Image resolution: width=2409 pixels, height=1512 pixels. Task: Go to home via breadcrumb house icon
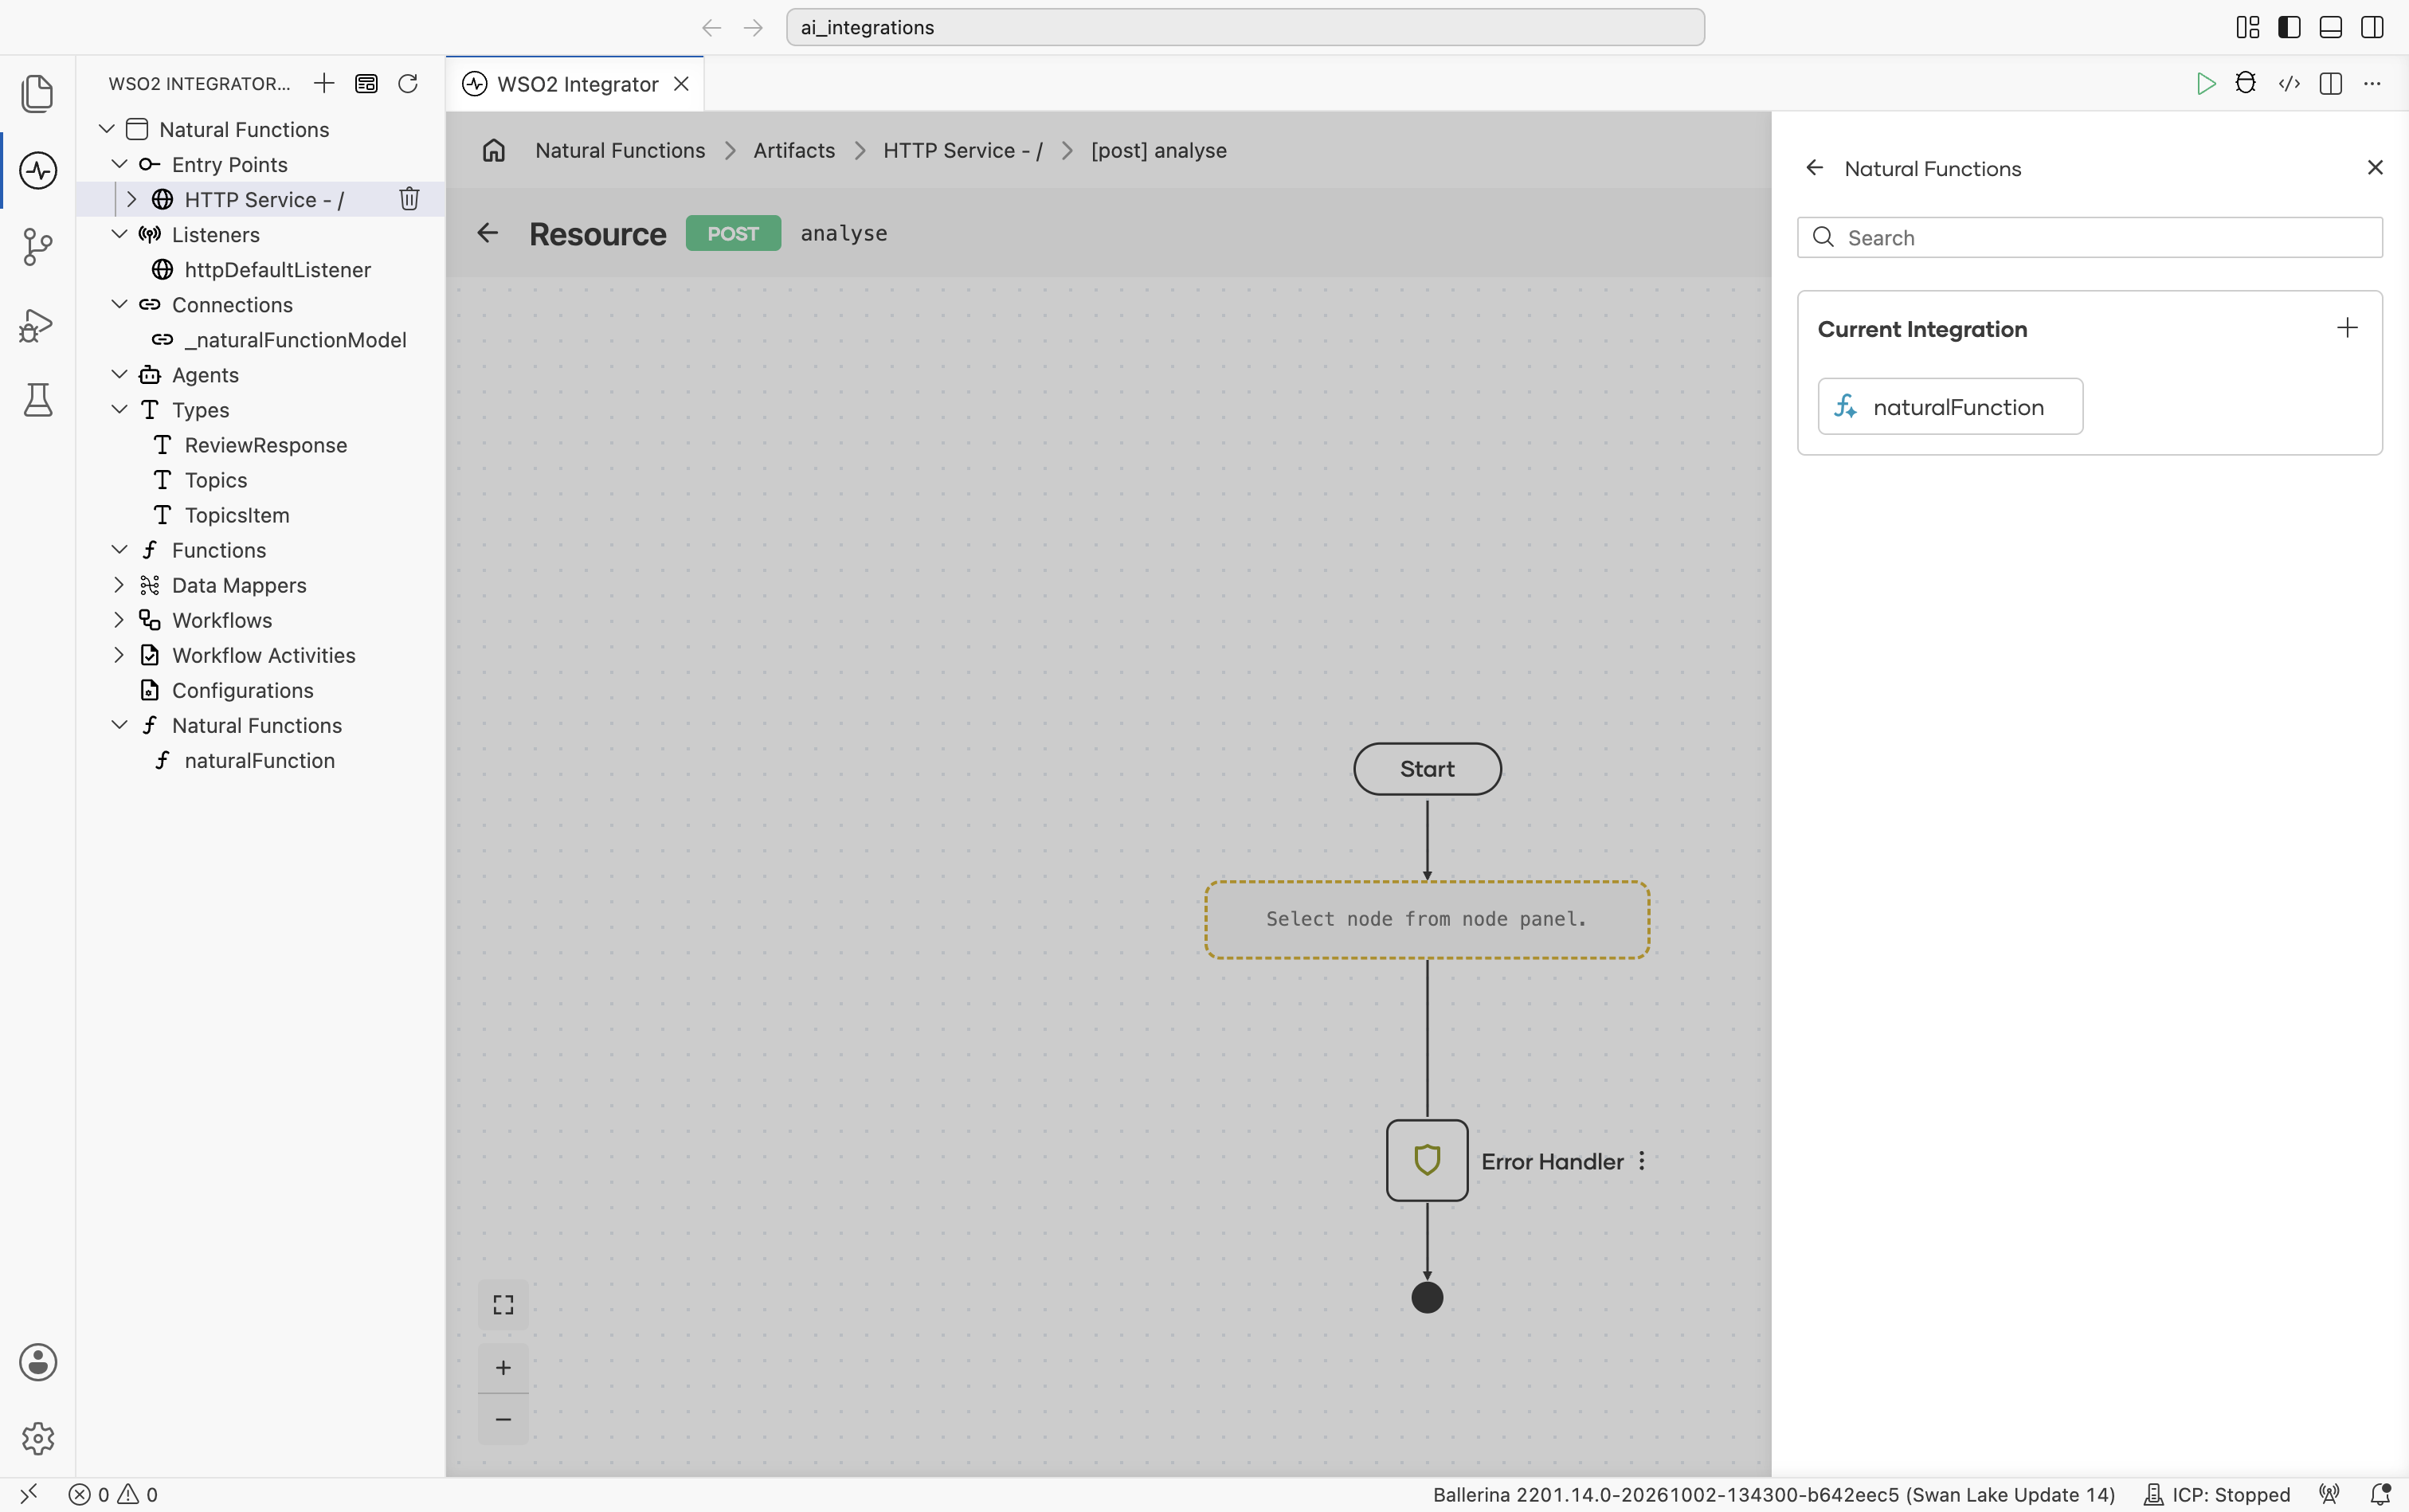tap(493, 150)
